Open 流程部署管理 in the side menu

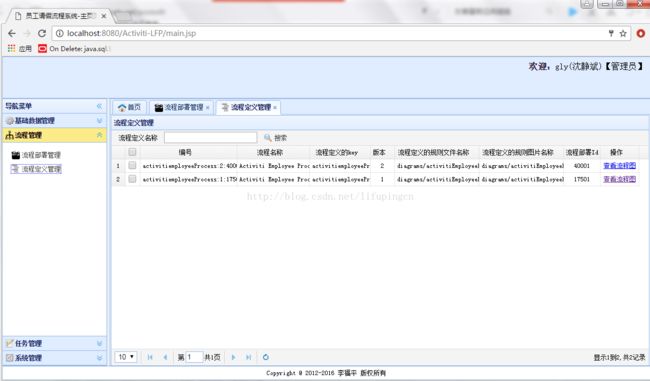click(36, 155)
